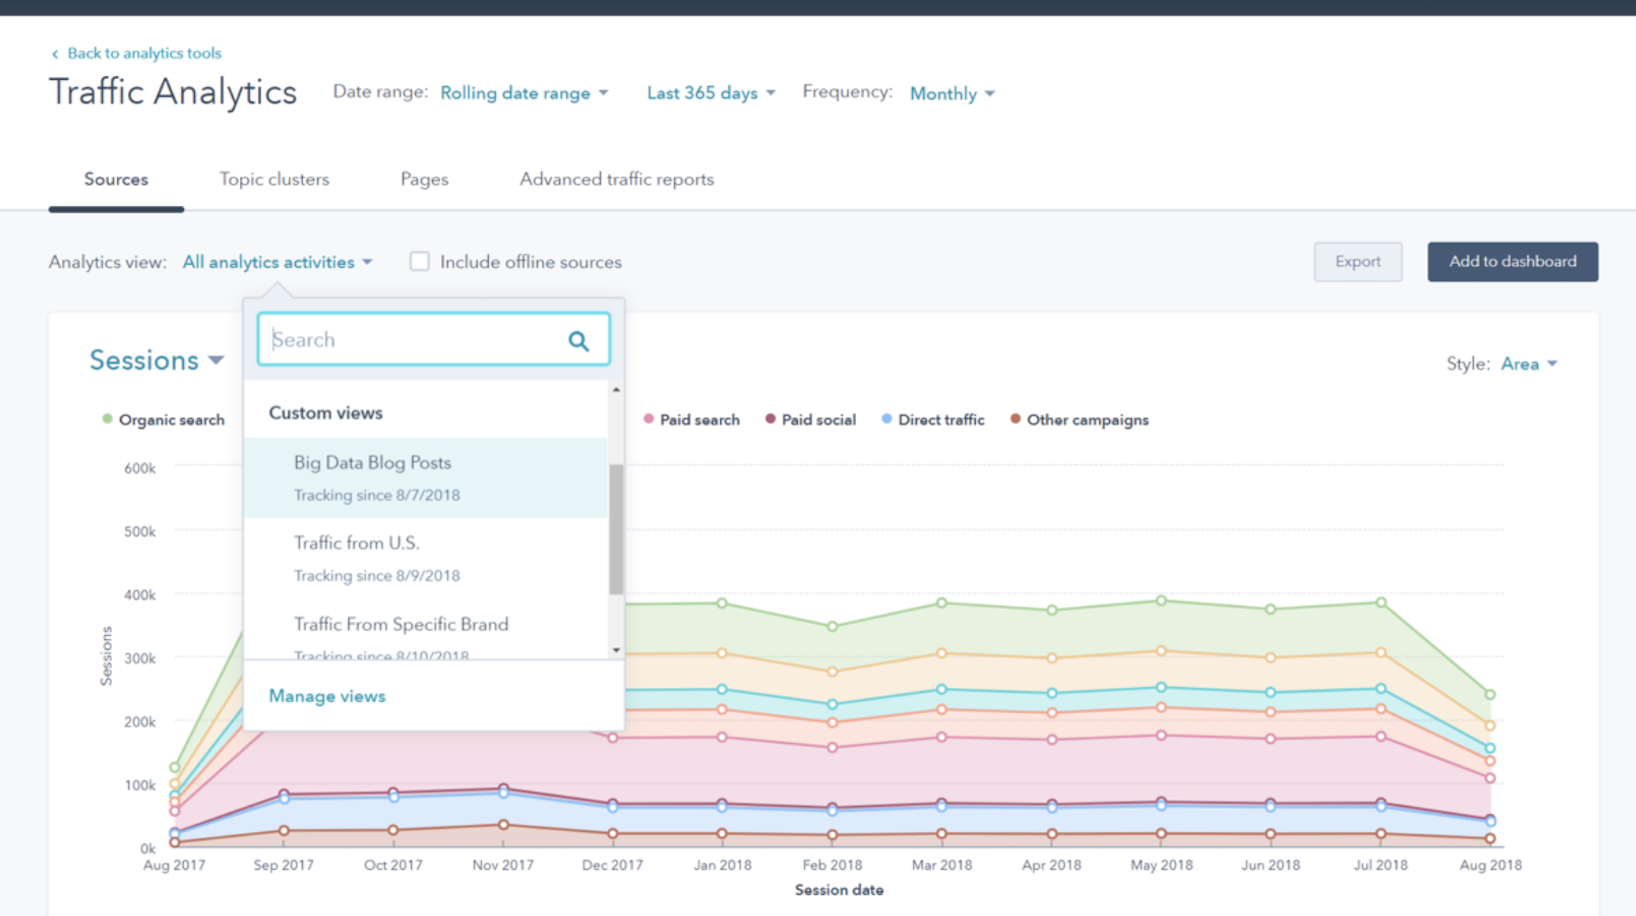
Task: Click the Custom views heading
Action: 325,413
